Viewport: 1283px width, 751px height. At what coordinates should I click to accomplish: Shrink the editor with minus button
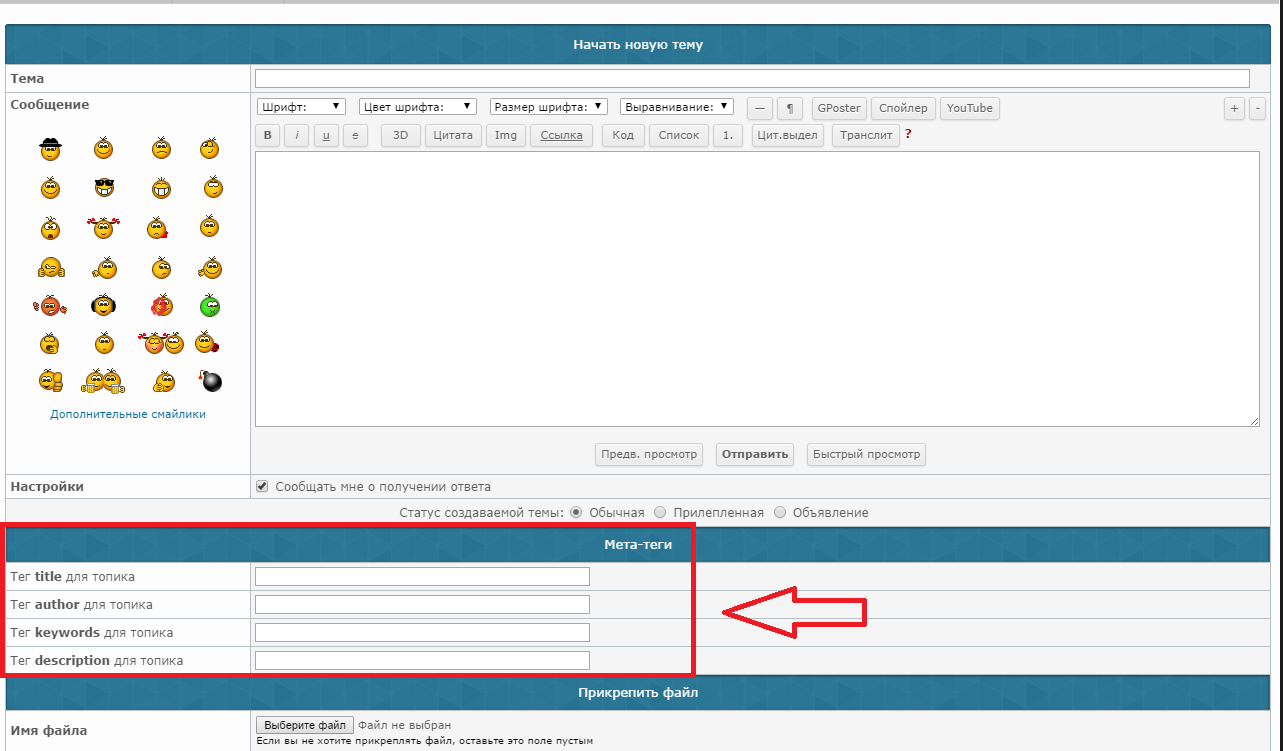[1258, 108]
